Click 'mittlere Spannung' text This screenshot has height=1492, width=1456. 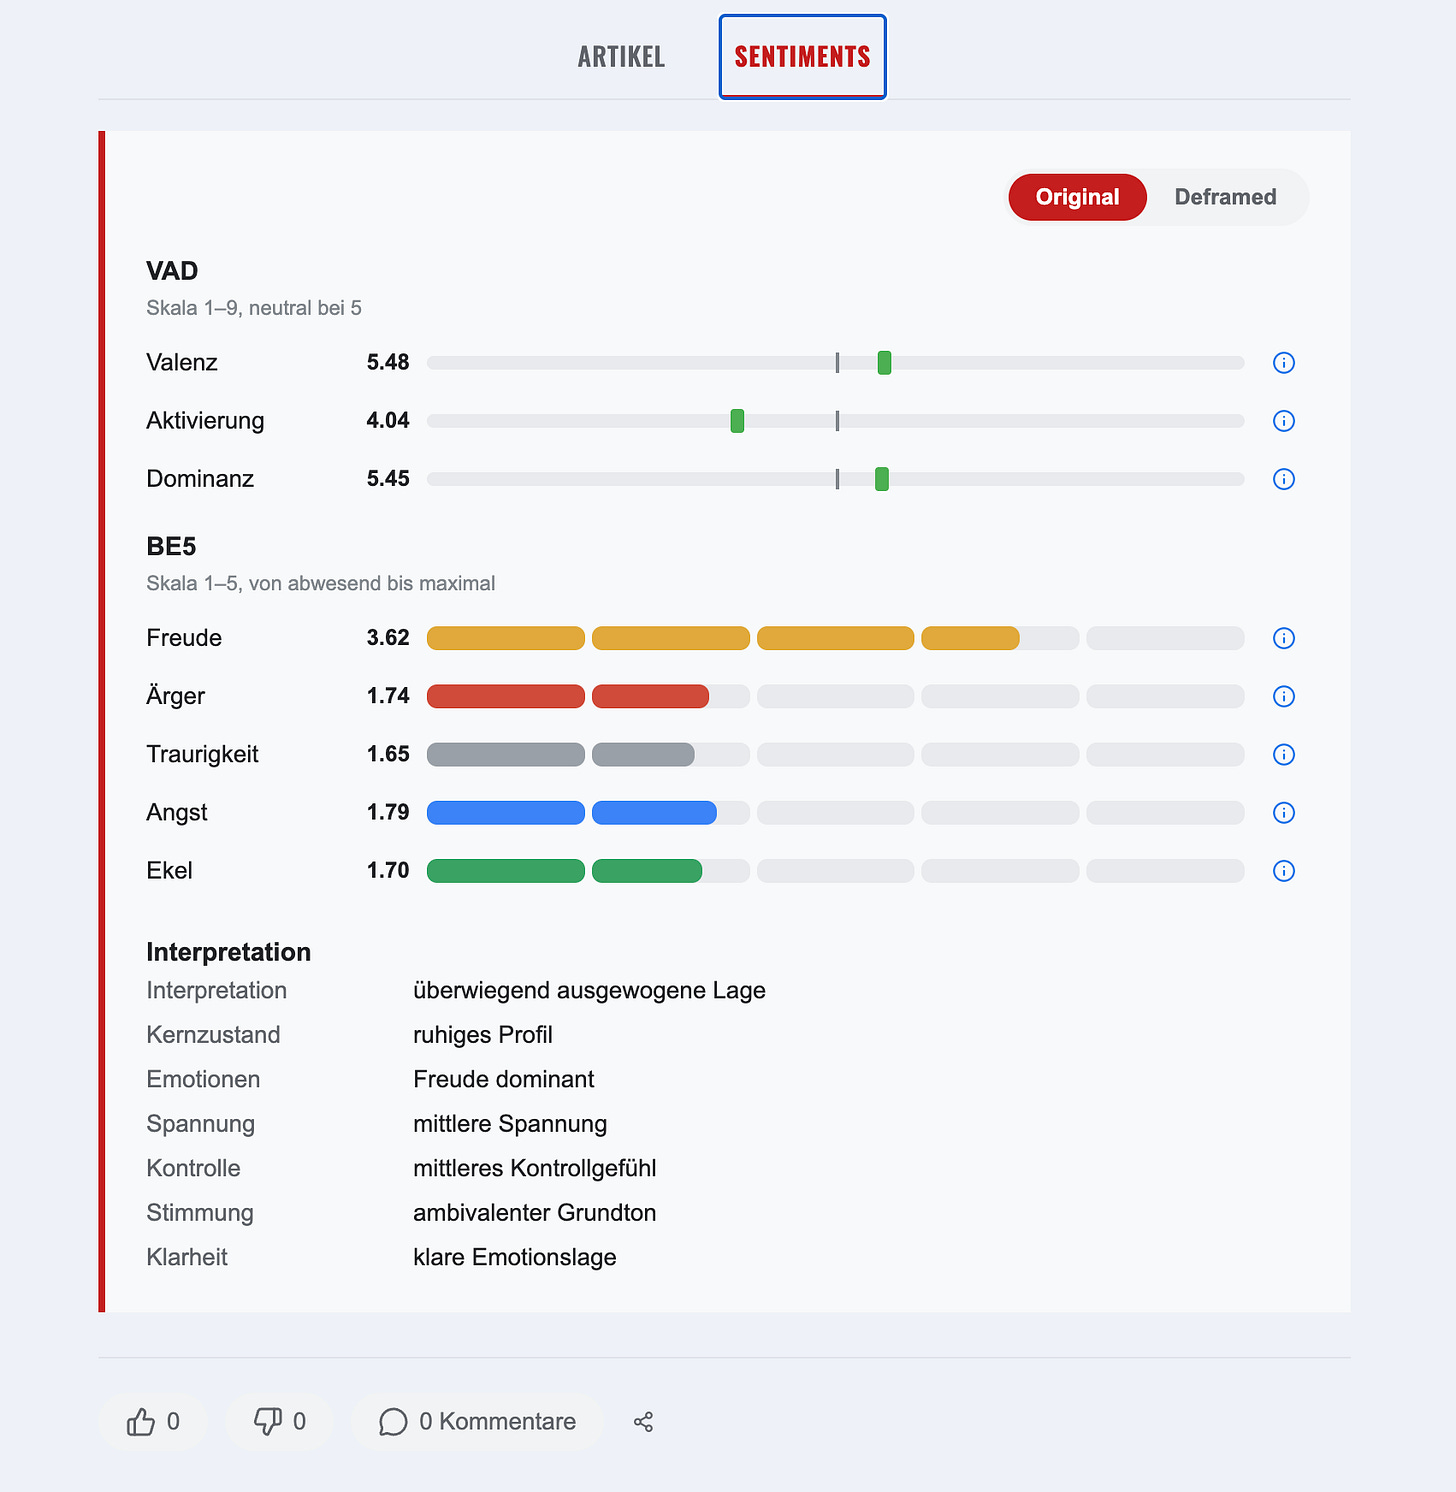(x=510, y=1124)
